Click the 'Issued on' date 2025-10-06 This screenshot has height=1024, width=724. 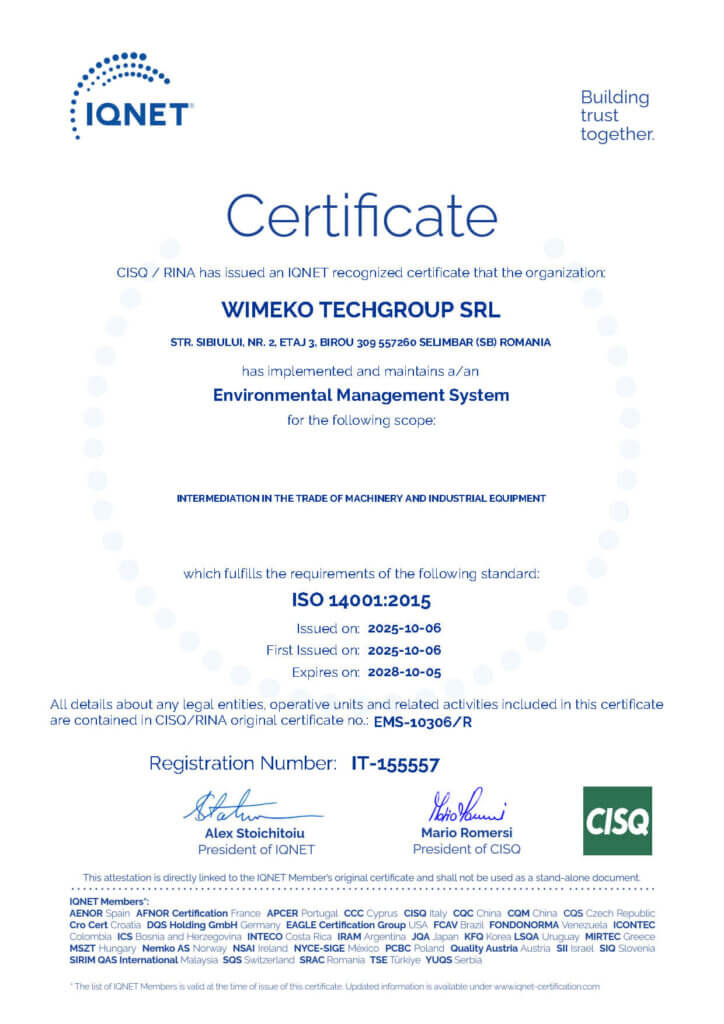pyautogui.click(x=404, y=628)
